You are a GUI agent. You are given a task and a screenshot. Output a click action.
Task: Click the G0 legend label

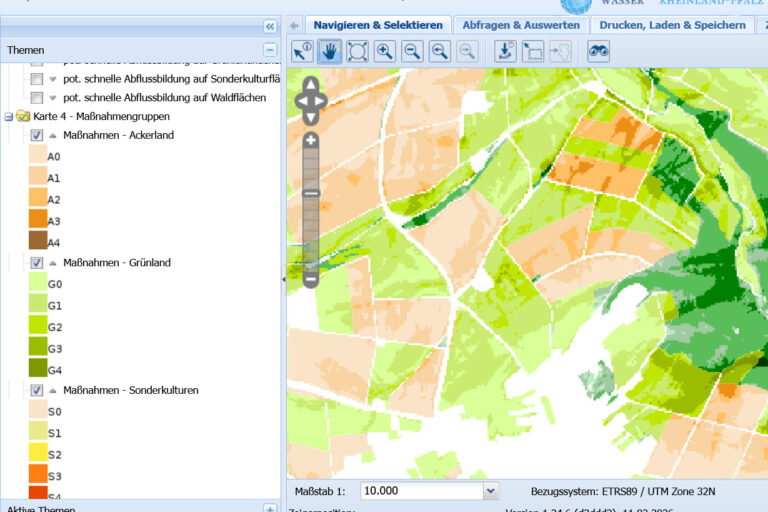55,284
